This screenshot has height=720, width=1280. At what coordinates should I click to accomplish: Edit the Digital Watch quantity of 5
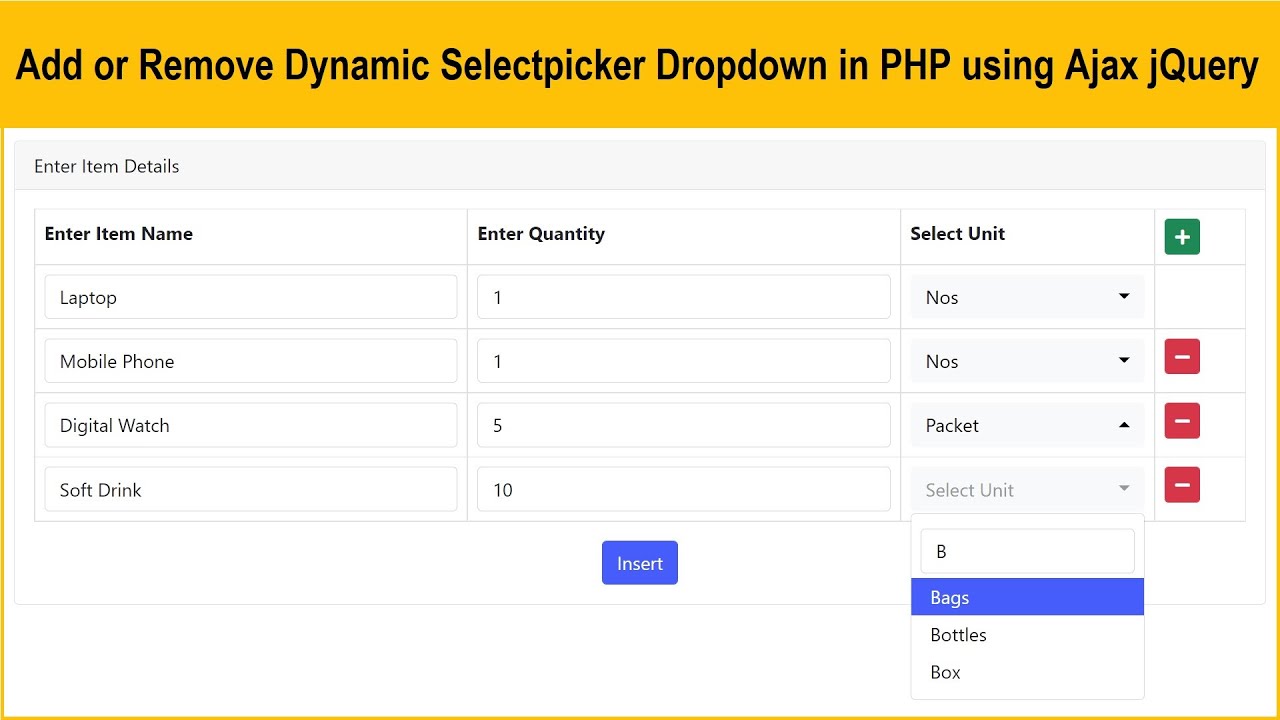click(x=683, y=425)
